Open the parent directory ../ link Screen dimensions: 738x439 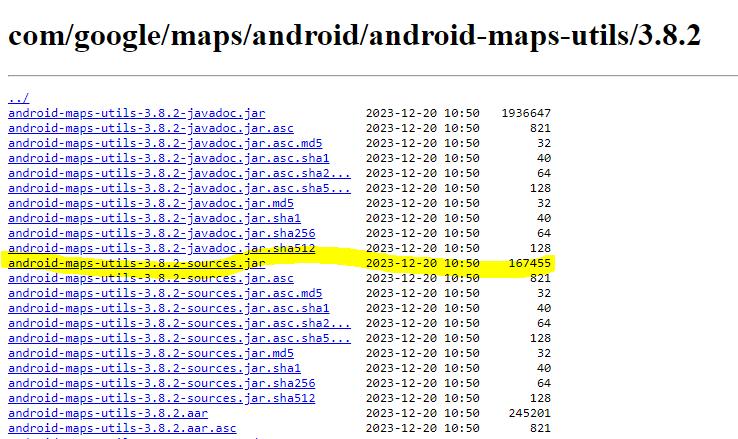(18, 98)
